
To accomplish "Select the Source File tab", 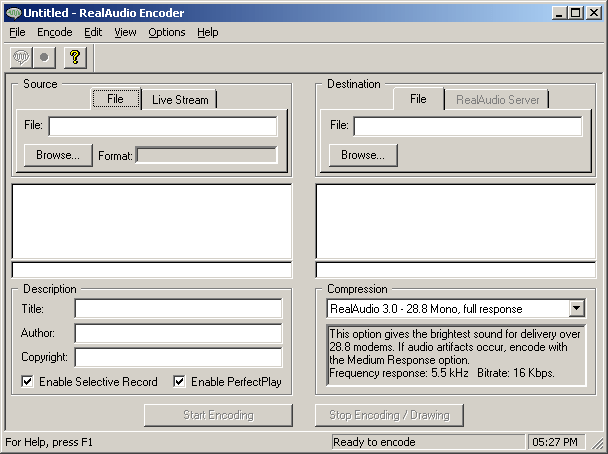I will point(116,99).
